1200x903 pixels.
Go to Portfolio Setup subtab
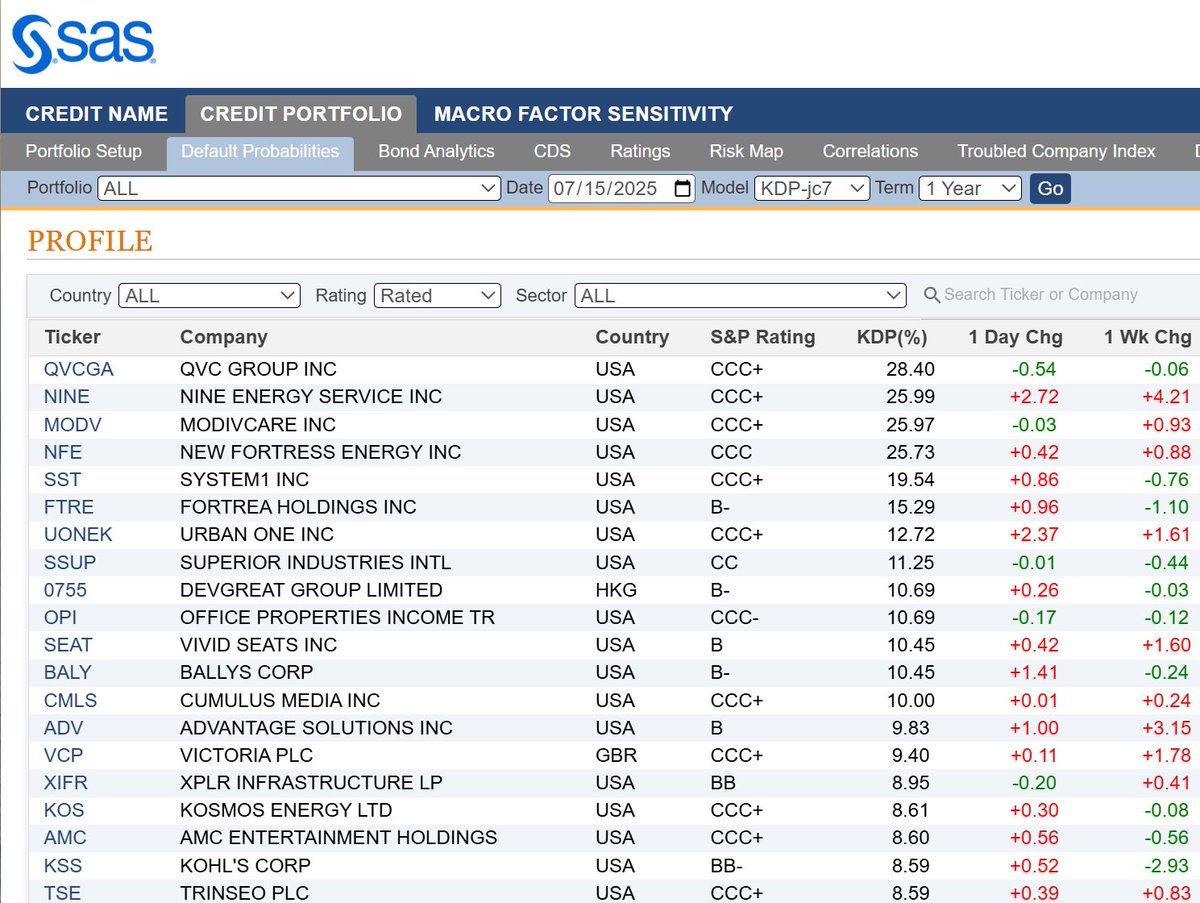click(84, 152)
